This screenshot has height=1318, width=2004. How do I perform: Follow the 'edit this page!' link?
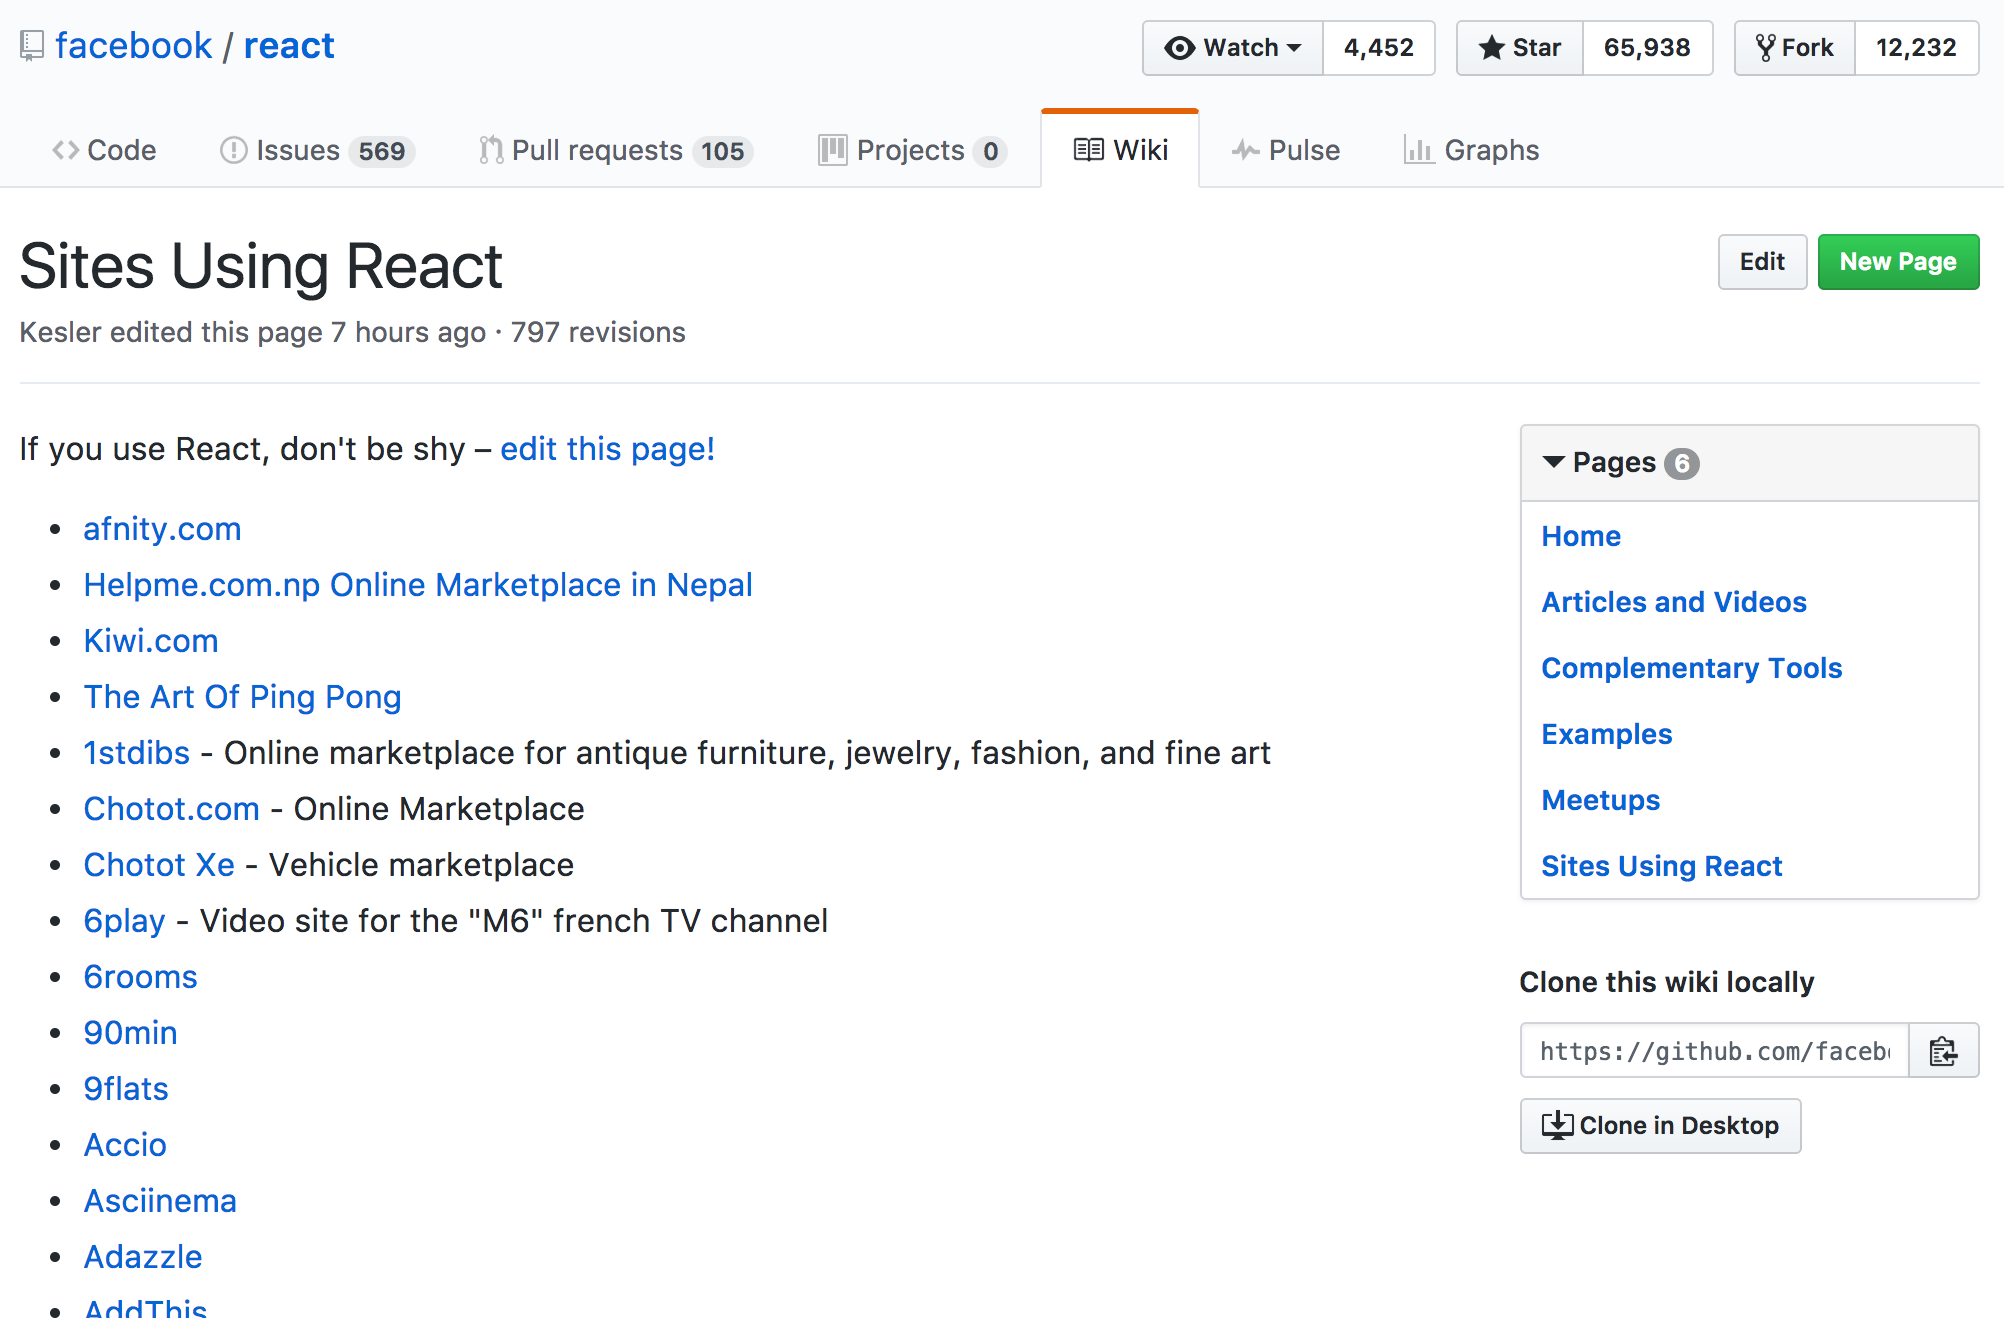(x=607, y=449)
